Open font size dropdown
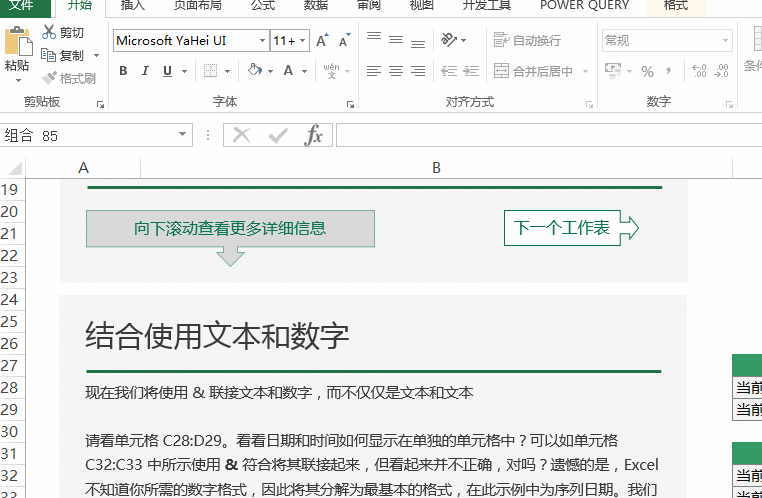Screen dimensions: 762x498 [303, 41]
